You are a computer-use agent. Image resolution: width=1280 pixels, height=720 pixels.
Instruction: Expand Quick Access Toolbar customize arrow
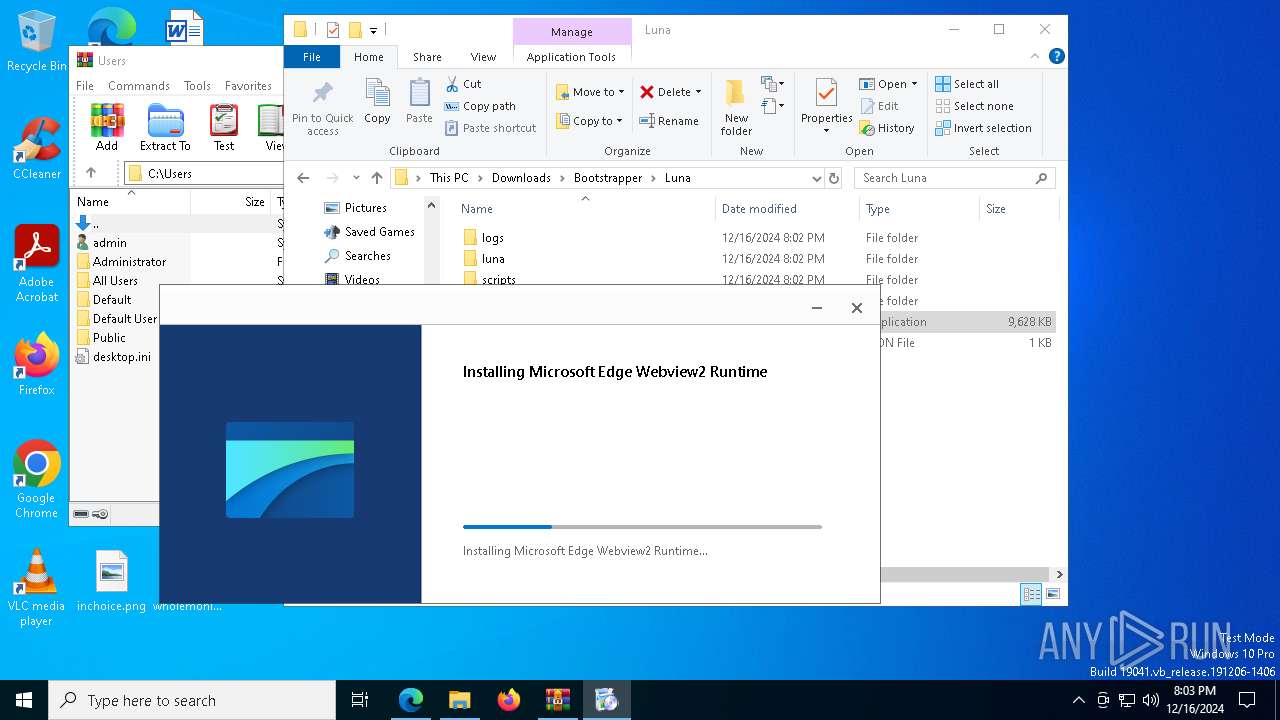[x=374, y=30]
